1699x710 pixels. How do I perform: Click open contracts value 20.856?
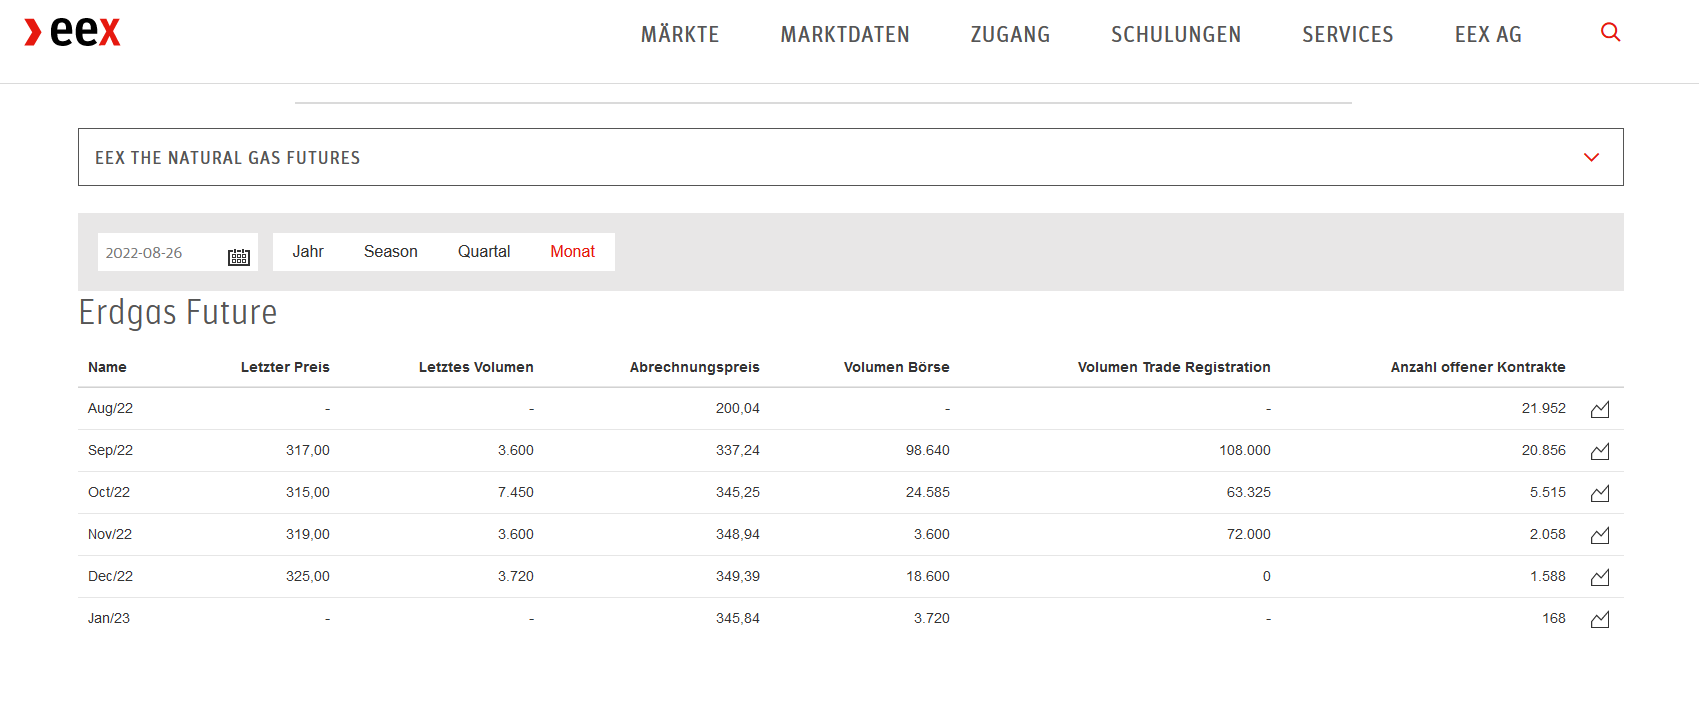coord(1544,450)
